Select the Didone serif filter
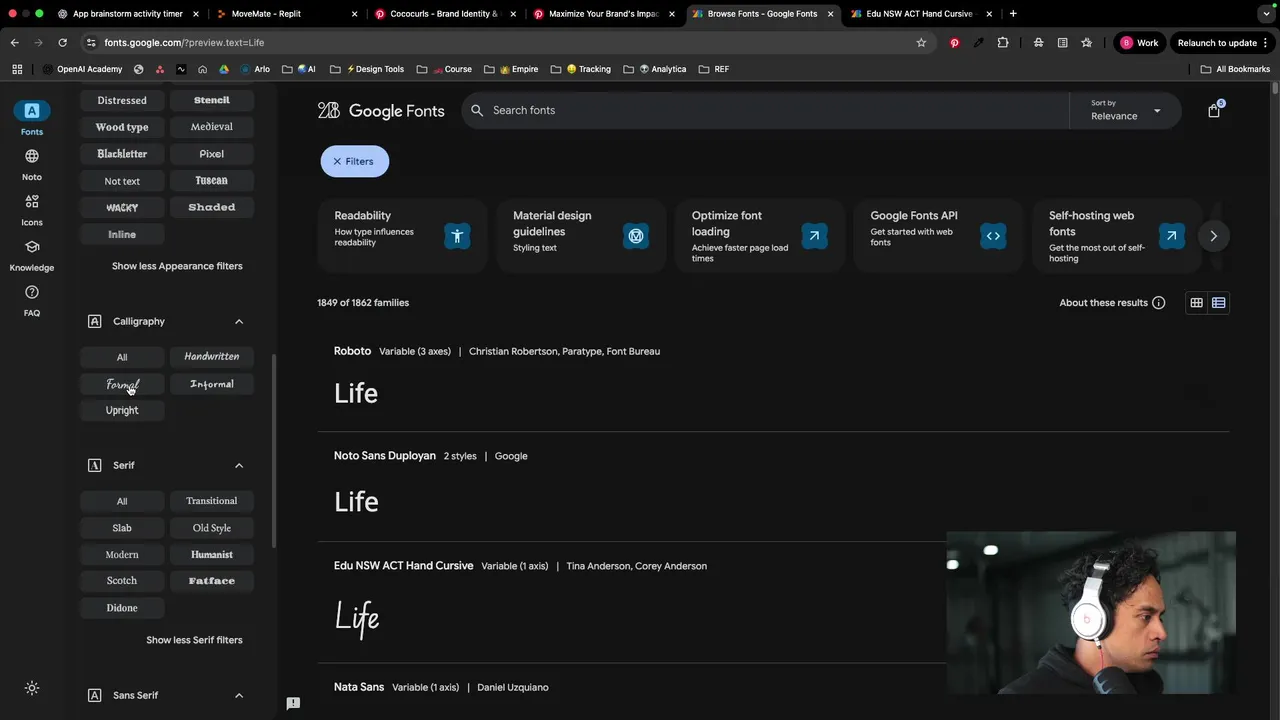 tap(122, 608)
